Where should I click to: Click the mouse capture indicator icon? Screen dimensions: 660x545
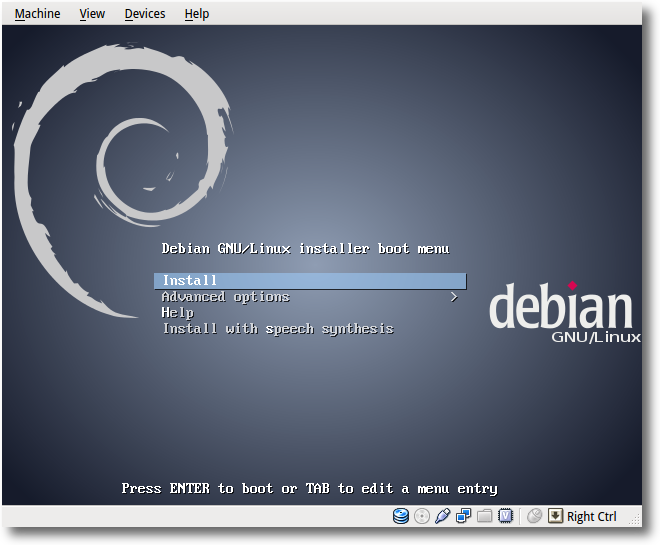pyautogui.click(x=534, y=516)
